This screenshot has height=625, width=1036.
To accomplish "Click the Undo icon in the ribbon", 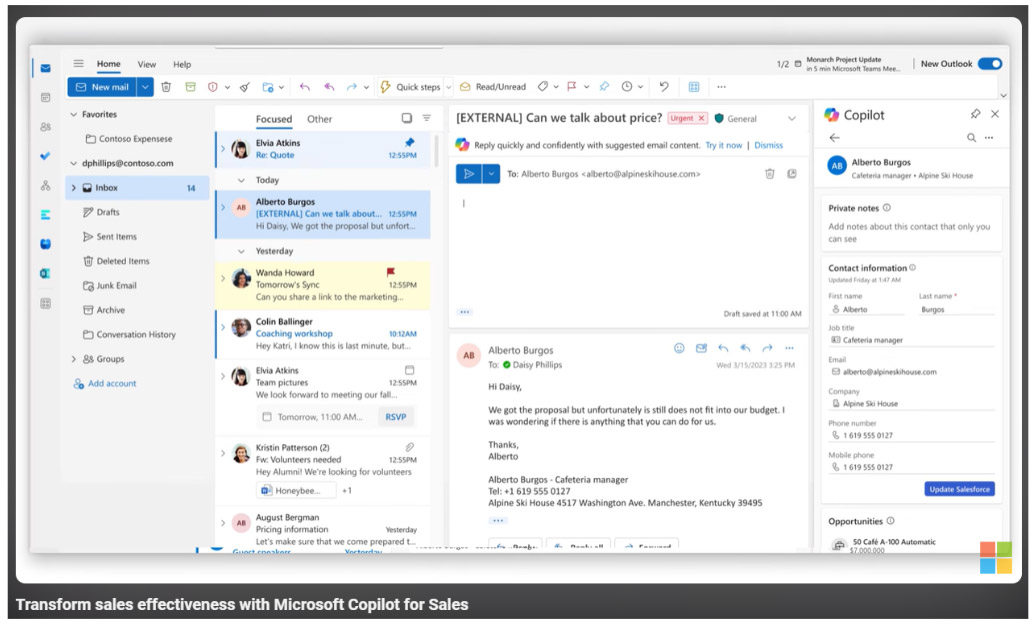I will (664, 87).
